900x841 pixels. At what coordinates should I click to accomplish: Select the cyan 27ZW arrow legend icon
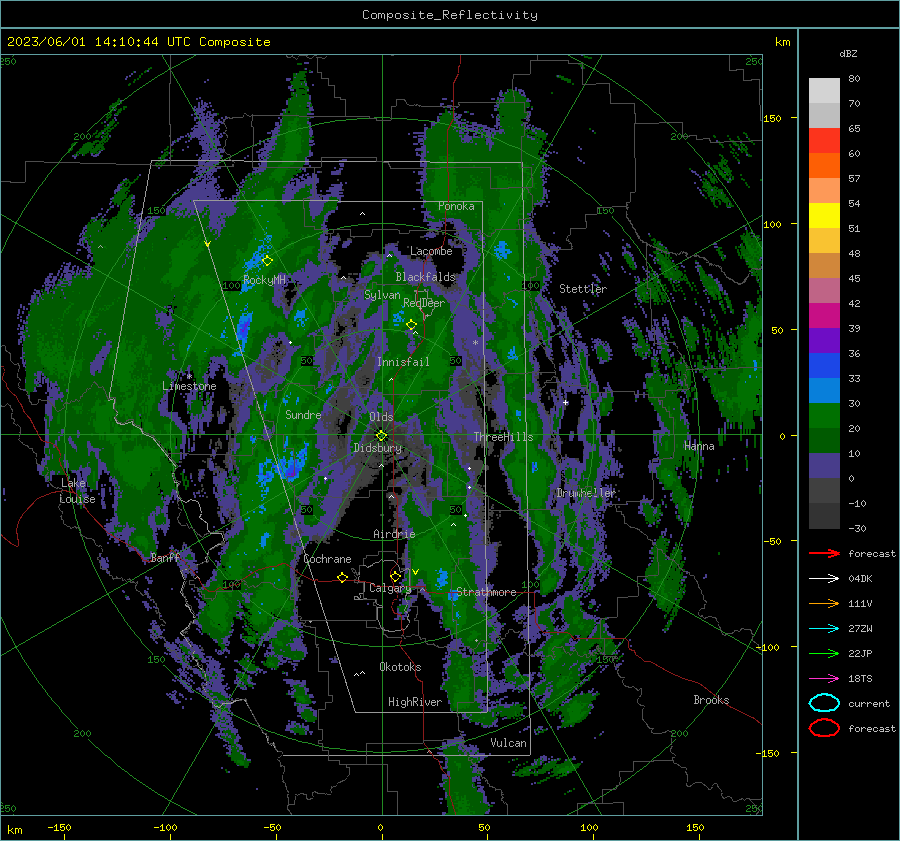(824, 629)
